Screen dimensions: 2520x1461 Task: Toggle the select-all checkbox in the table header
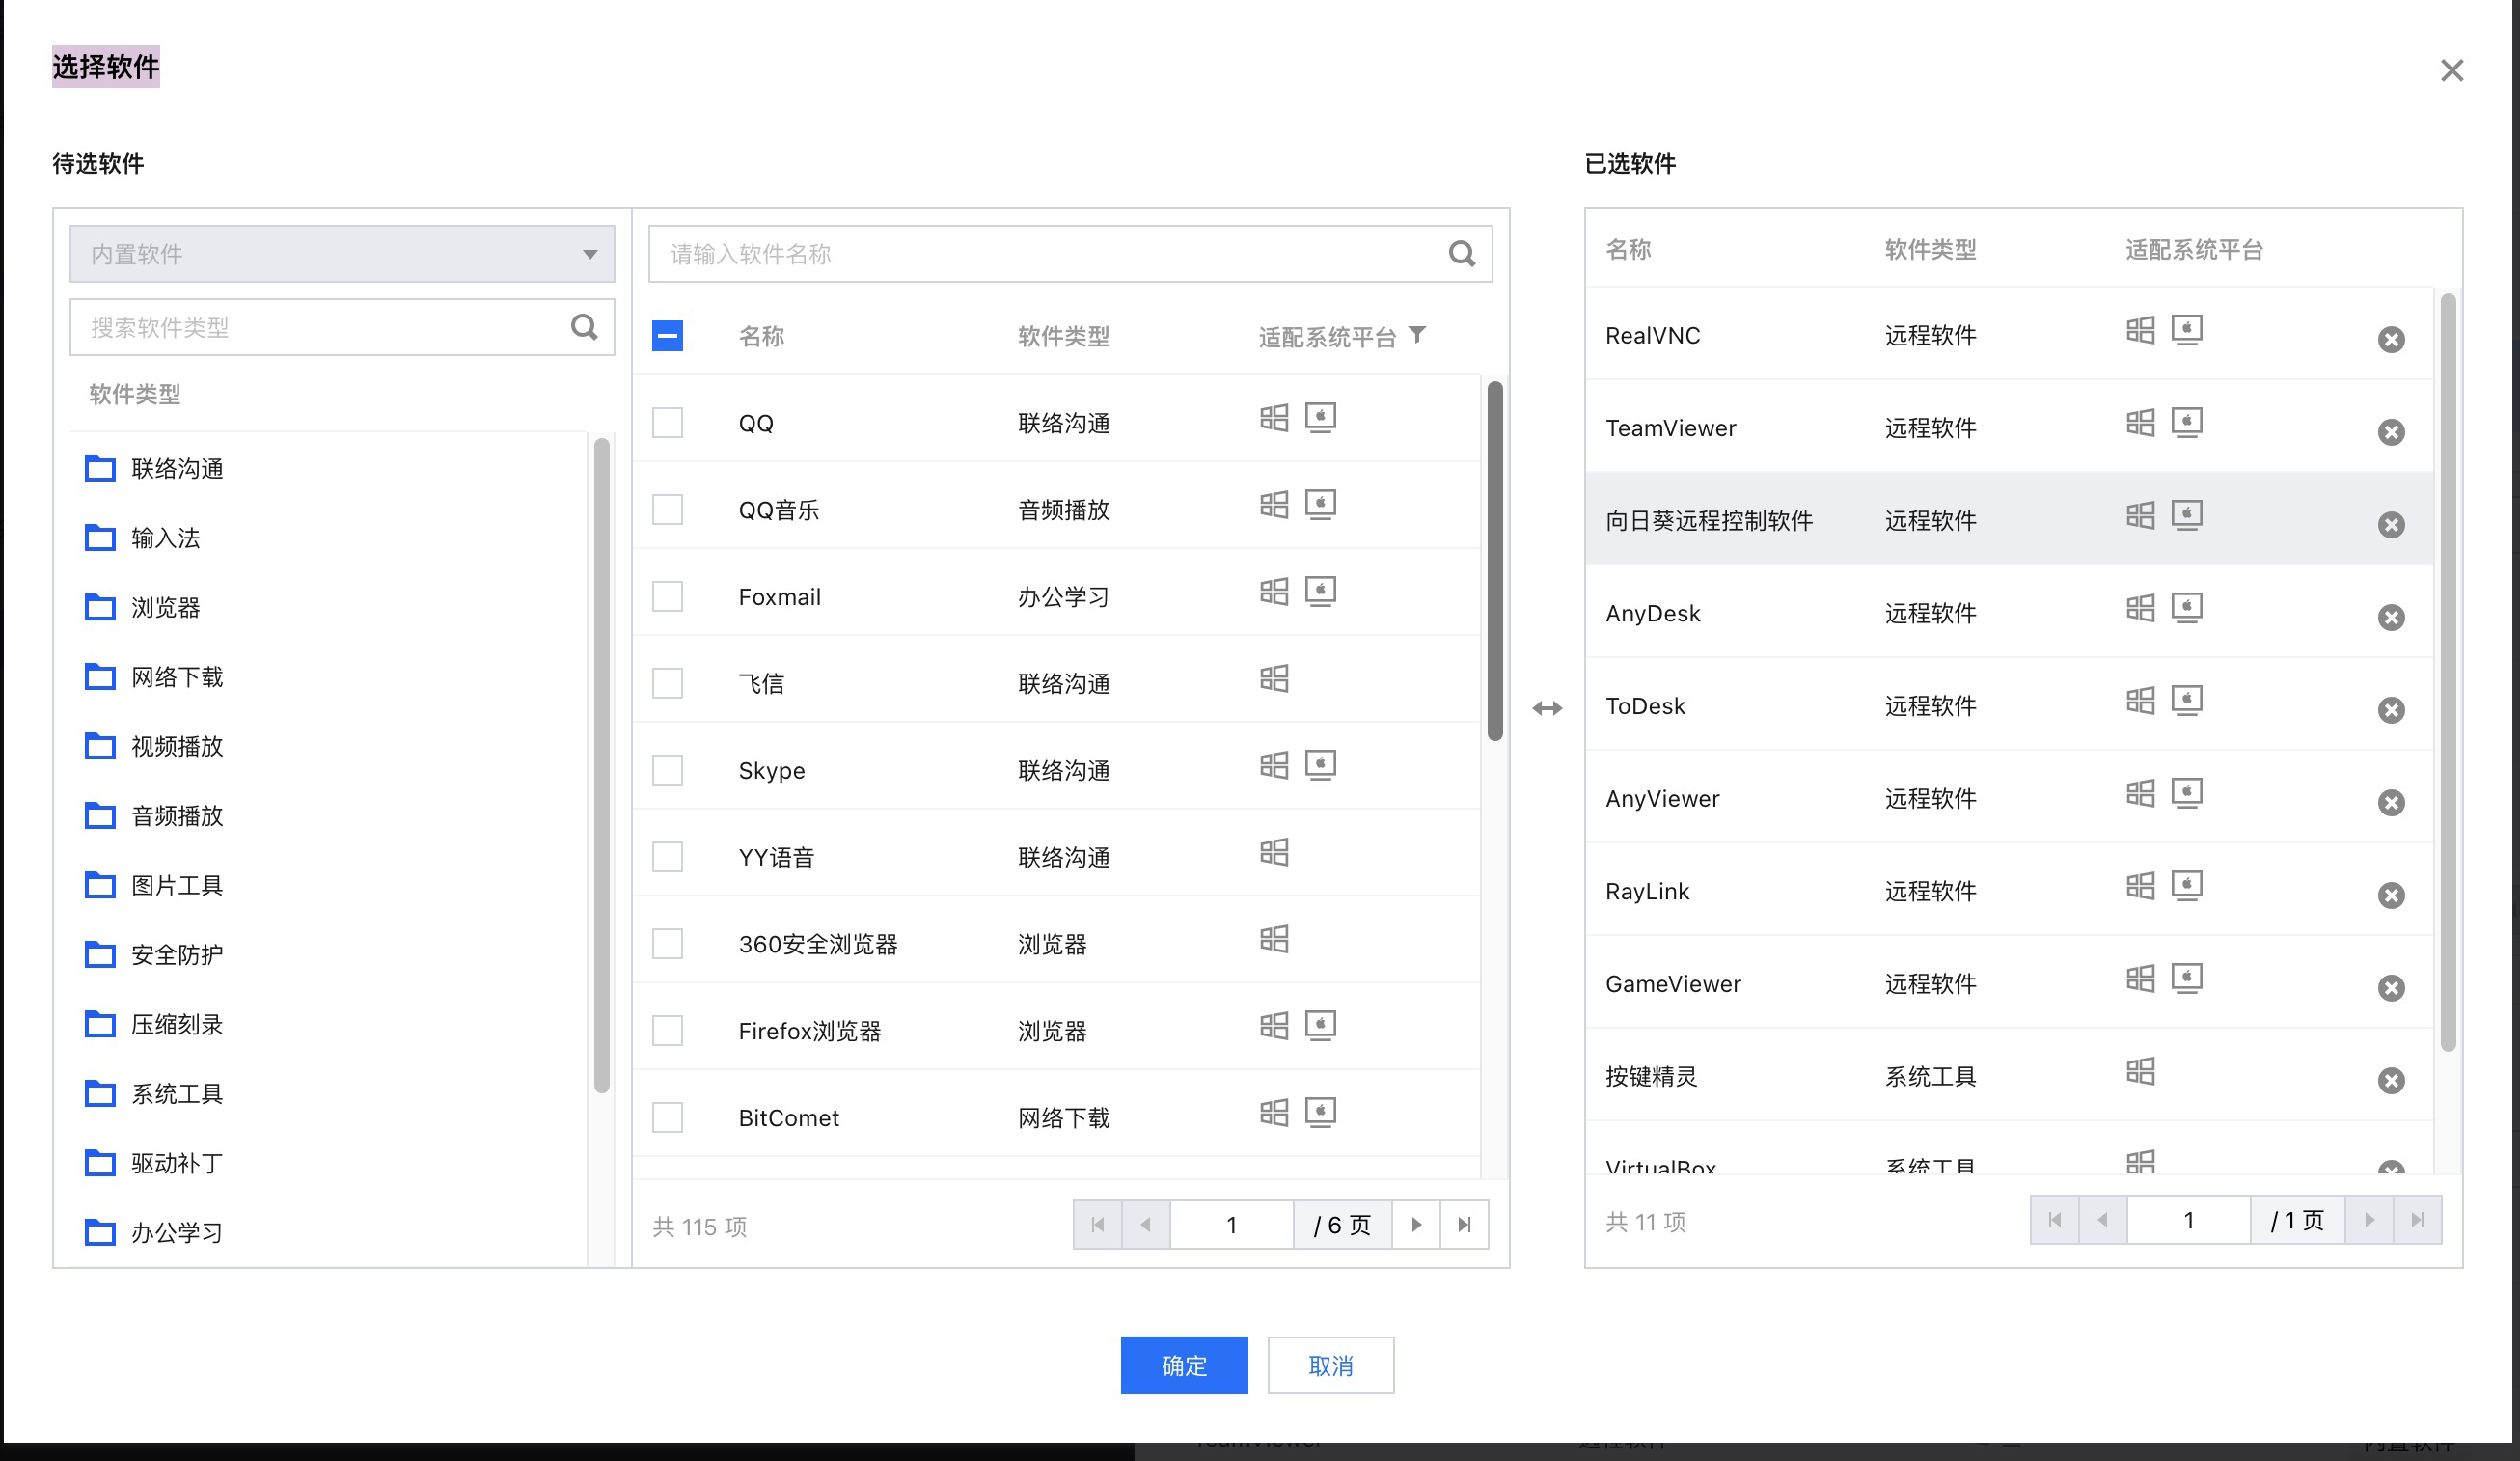tap(667, 335)
